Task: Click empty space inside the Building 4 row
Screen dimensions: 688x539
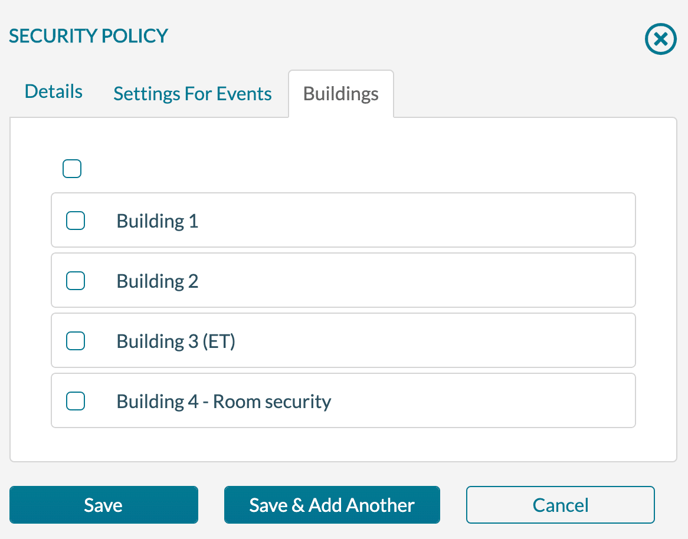Action: point(483,401)
